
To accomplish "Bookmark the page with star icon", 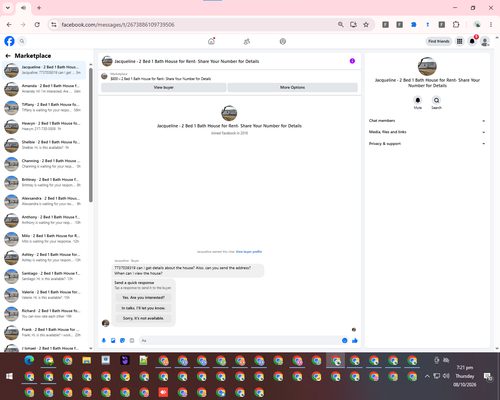I will pos(366,25).
